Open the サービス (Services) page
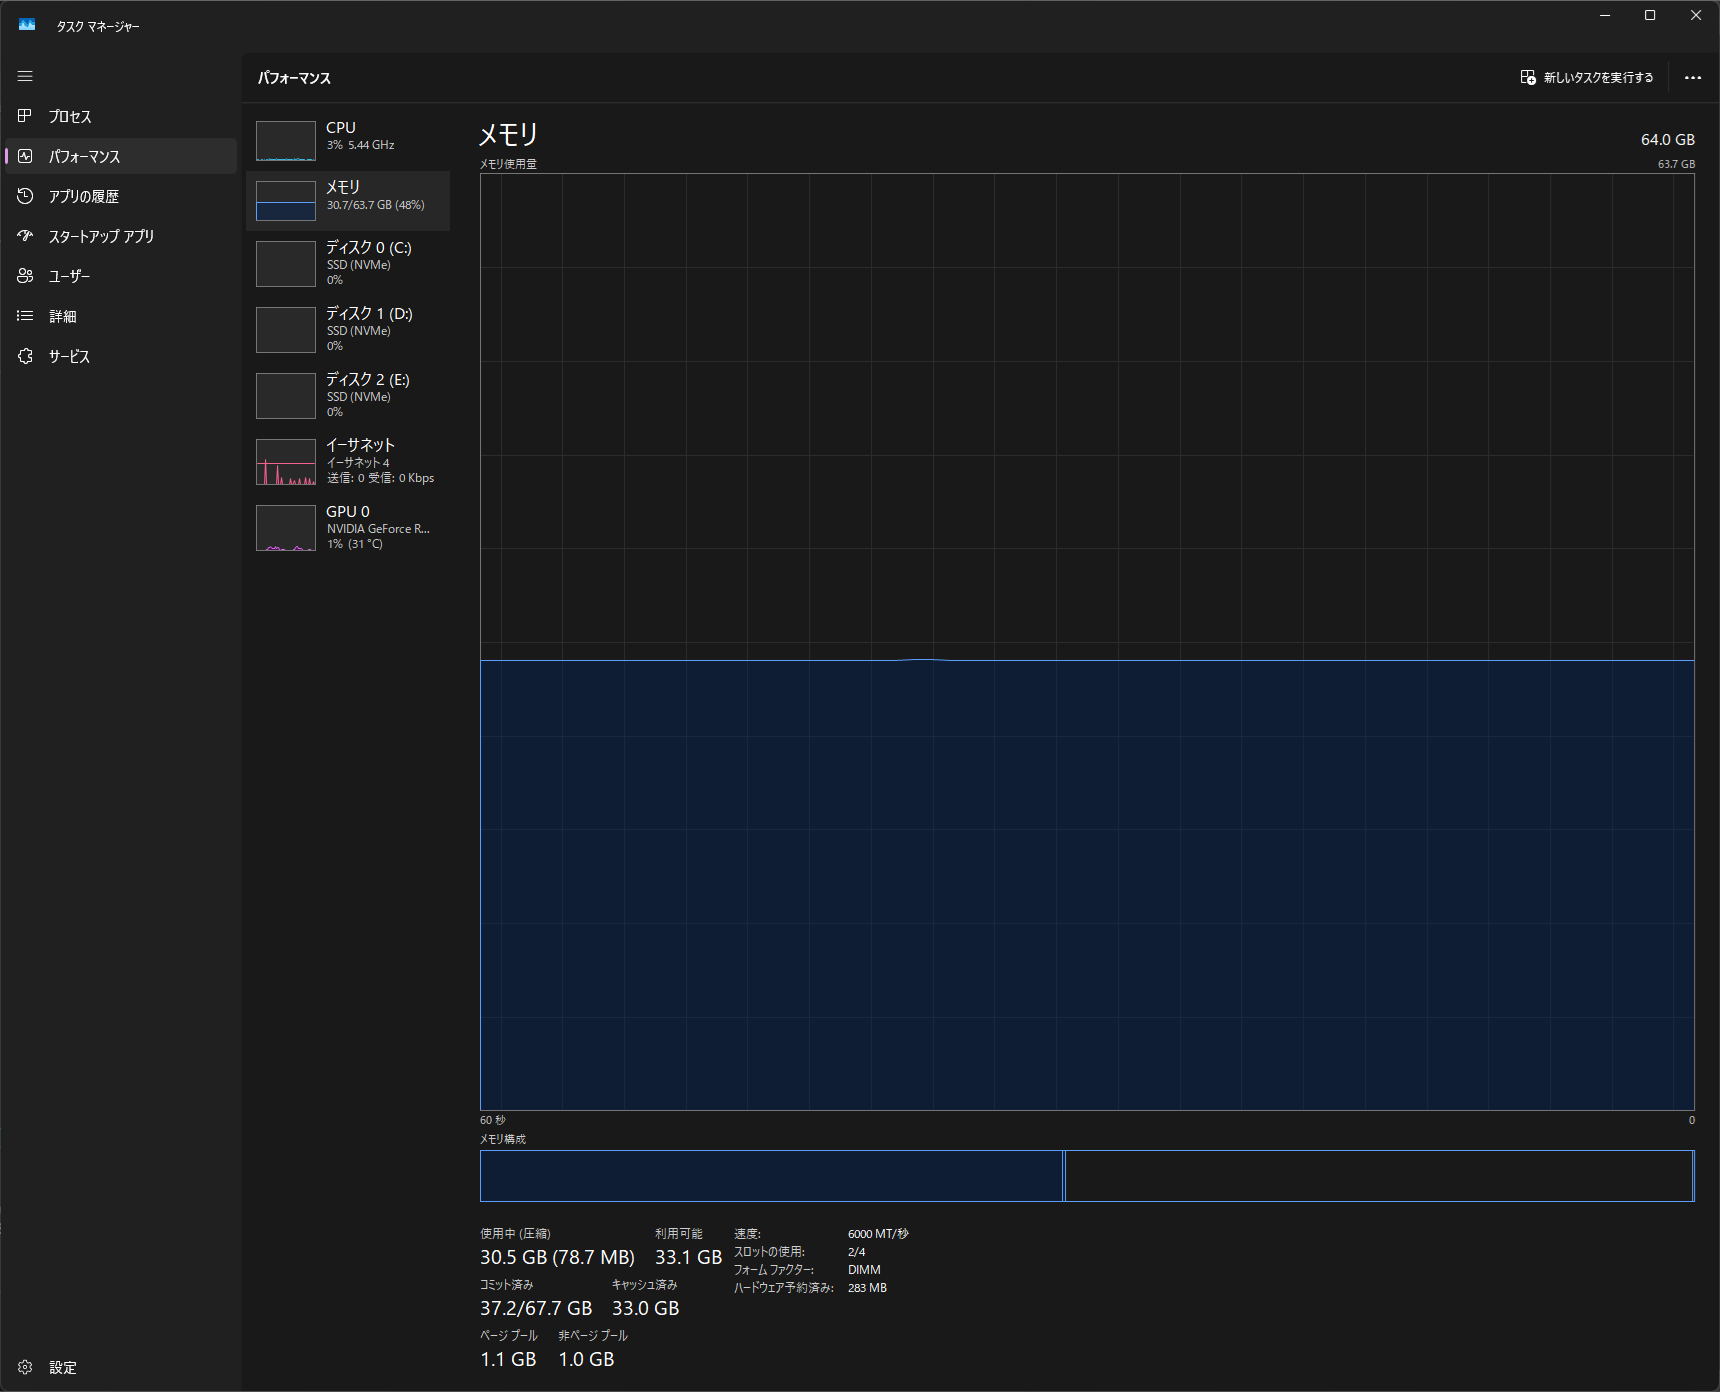The height and width of the screenshot is (1392, 1720). tap(69, 356)
